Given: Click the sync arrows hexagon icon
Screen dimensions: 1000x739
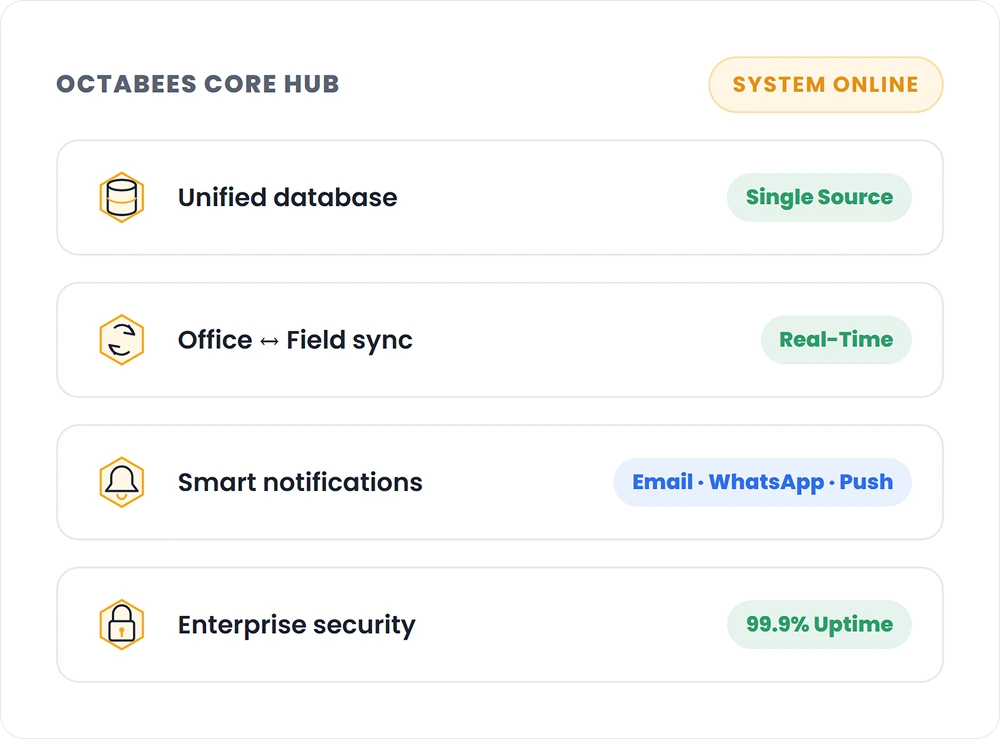Looking at the screenshot, I should tap(121, 340).
